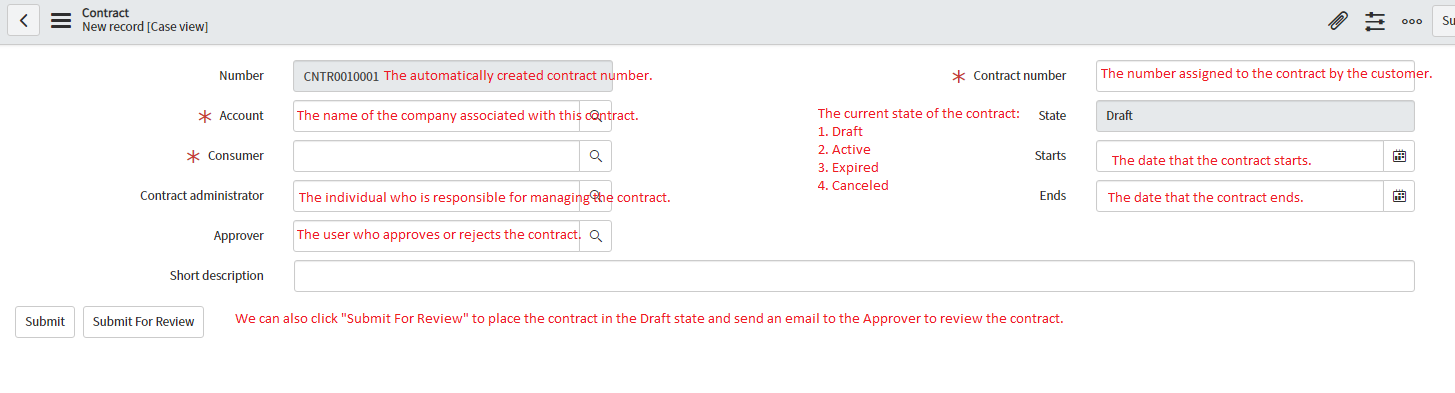Click the Approver lookup magnifier icon
This screenshot has height=393, width=1455.
(595, 236)
